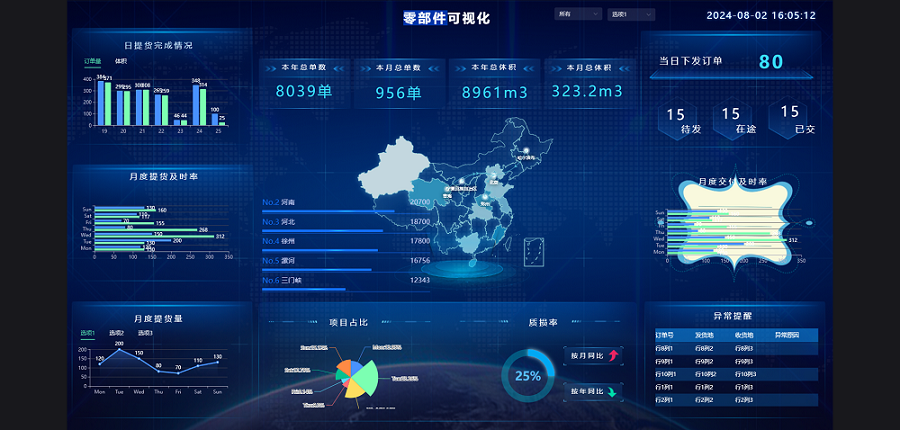Switch to the 体积 tab
Image resolution: width=900 pixels, height=430 pixels.
120,62
